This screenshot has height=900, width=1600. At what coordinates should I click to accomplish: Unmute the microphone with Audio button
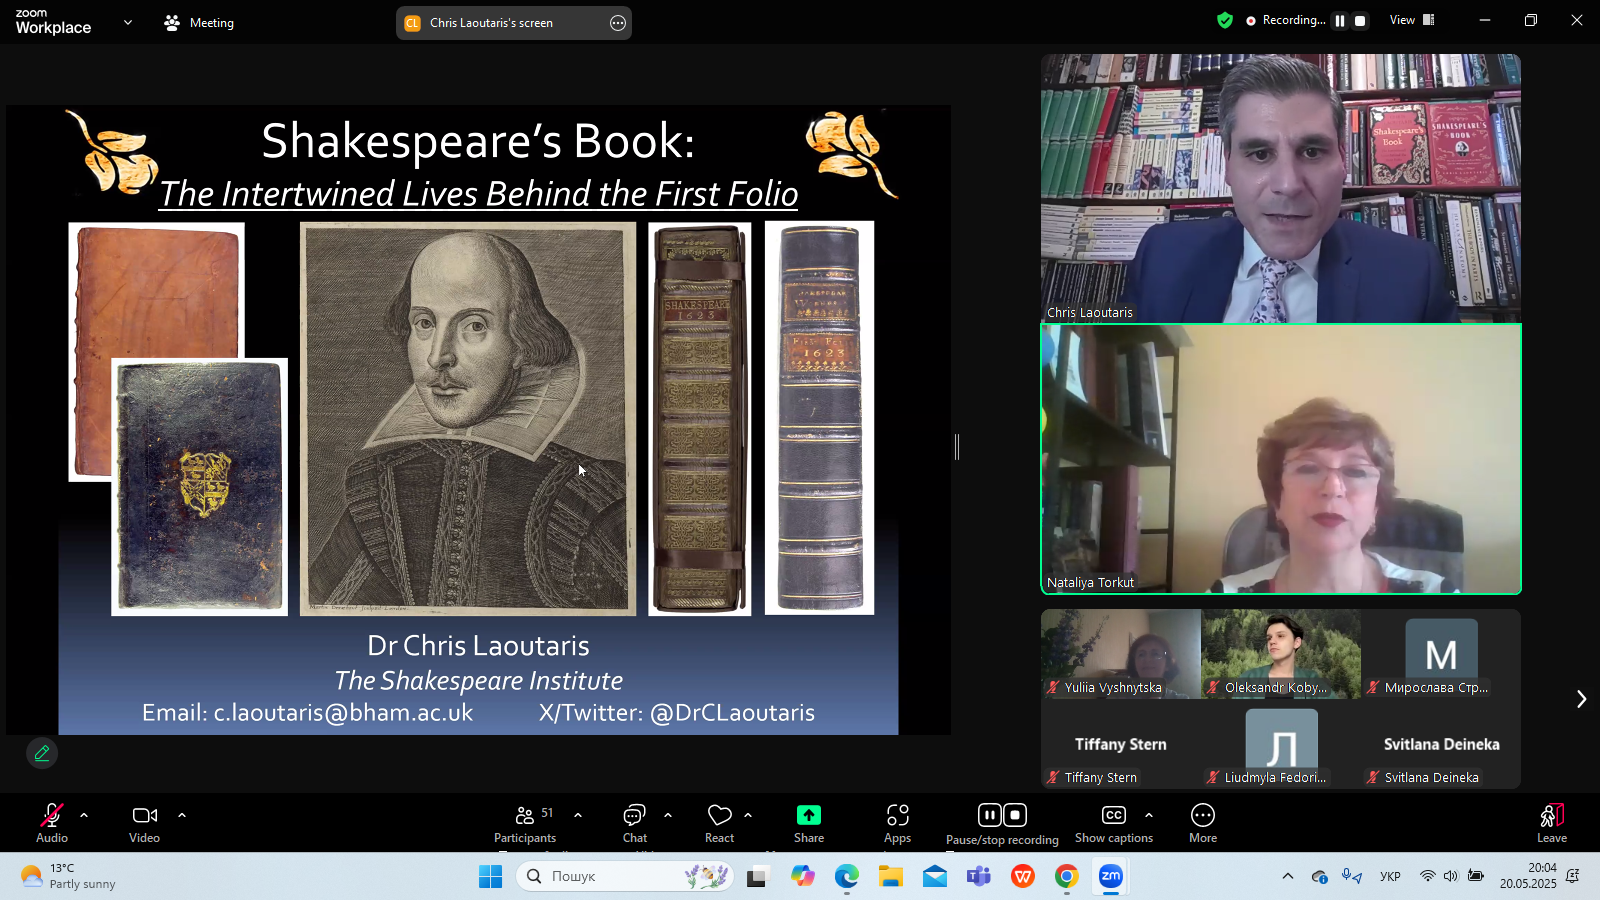click(52, 824)
